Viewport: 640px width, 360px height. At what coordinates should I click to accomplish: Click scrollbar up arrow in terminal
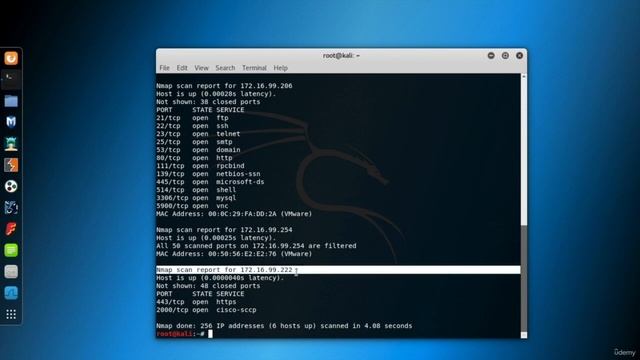524,76
